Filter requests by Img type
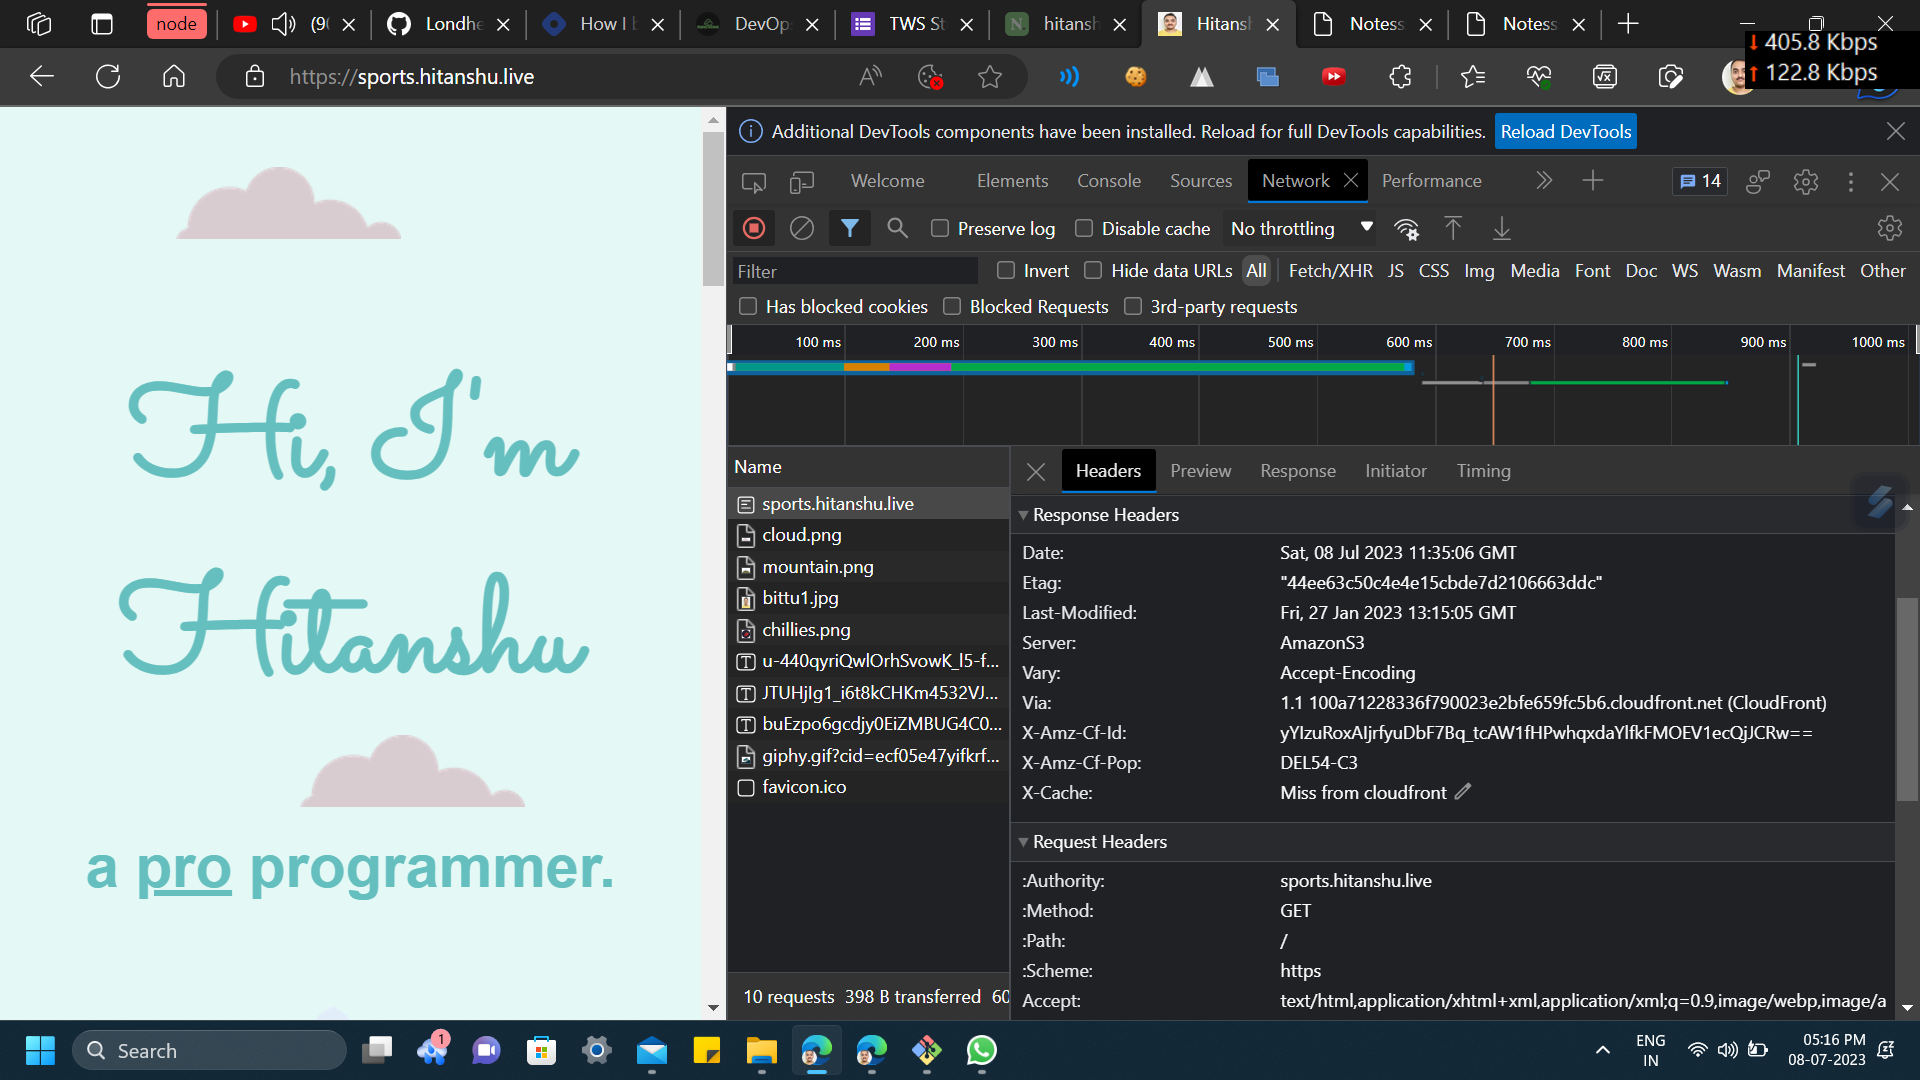The width and height of the screenshot is (1920, 1080). click(x=1479, y=271)
